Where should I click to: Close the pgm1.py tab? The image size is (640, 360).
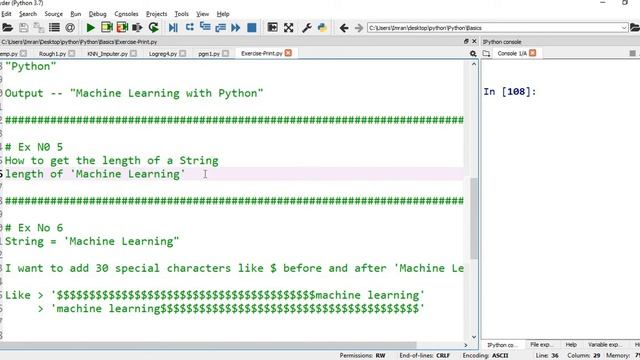(x=225, y=53)
